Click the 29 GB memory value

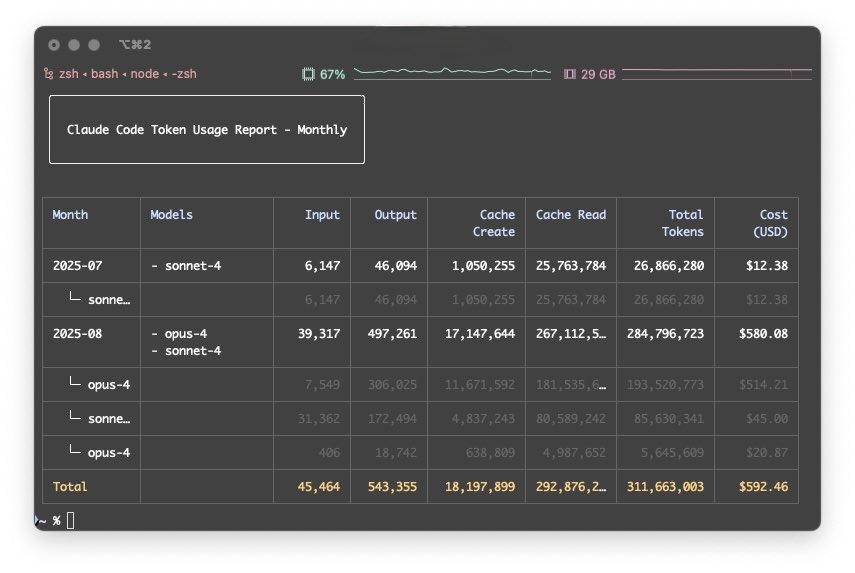click(598, 74)
